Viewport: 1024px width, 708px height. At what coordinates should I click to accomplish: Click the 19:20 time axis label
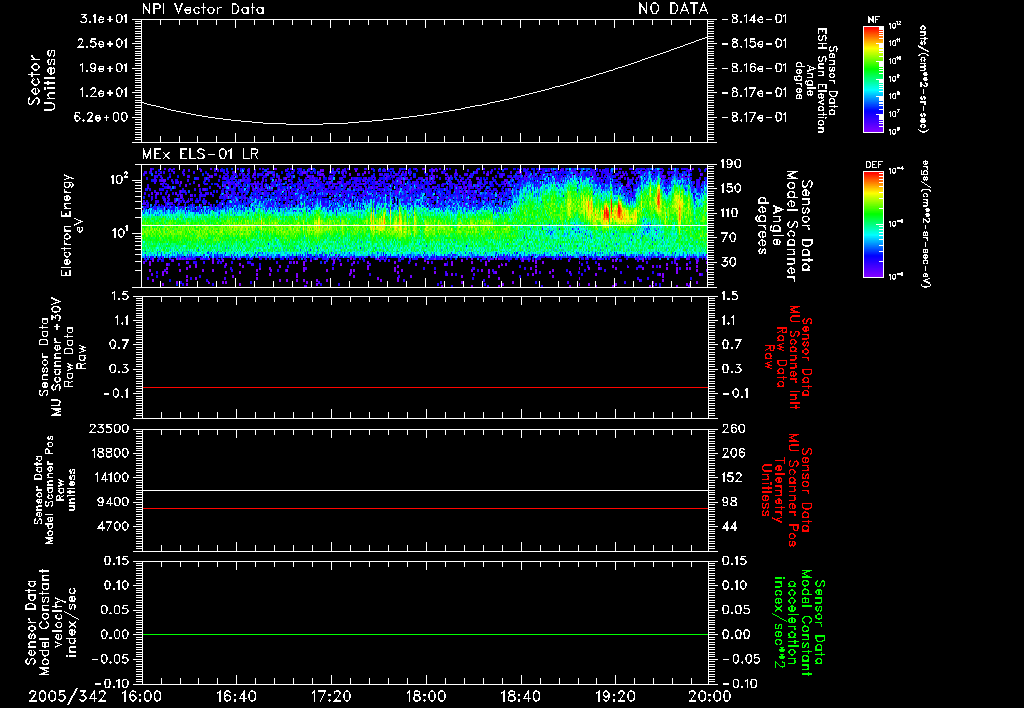[615, 696]
